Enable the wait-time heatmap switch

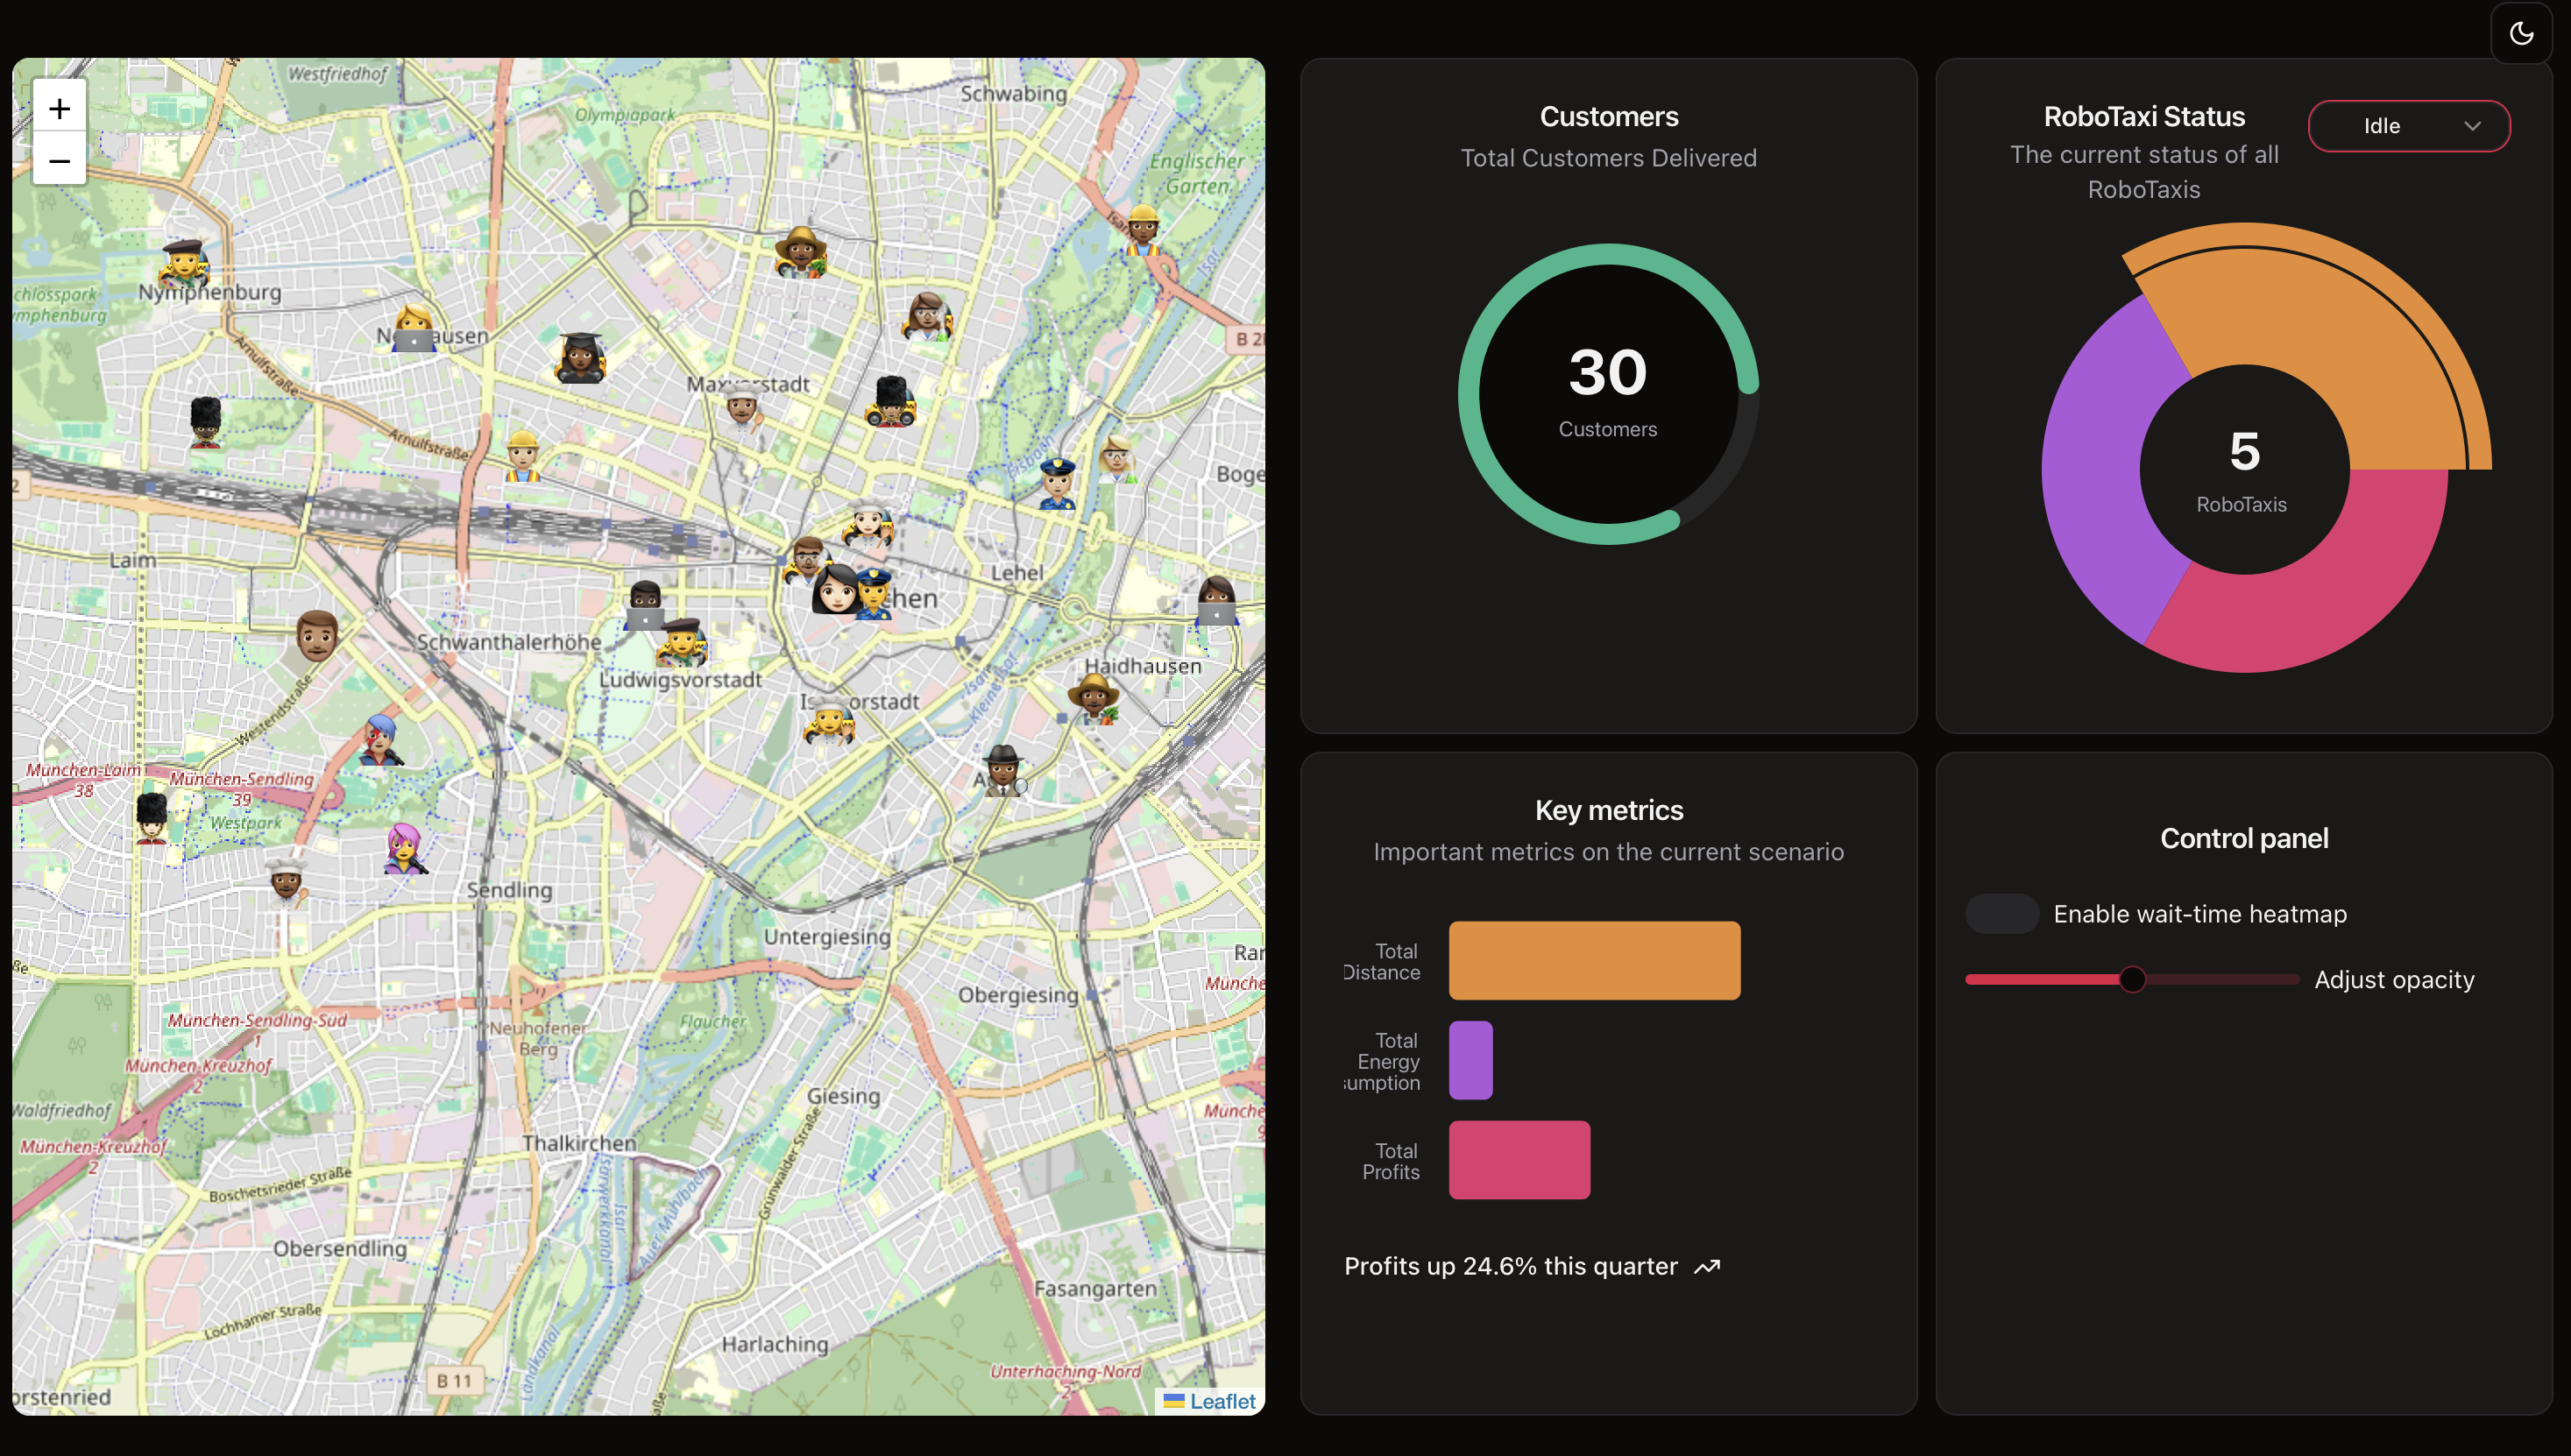pos(2001,913)
